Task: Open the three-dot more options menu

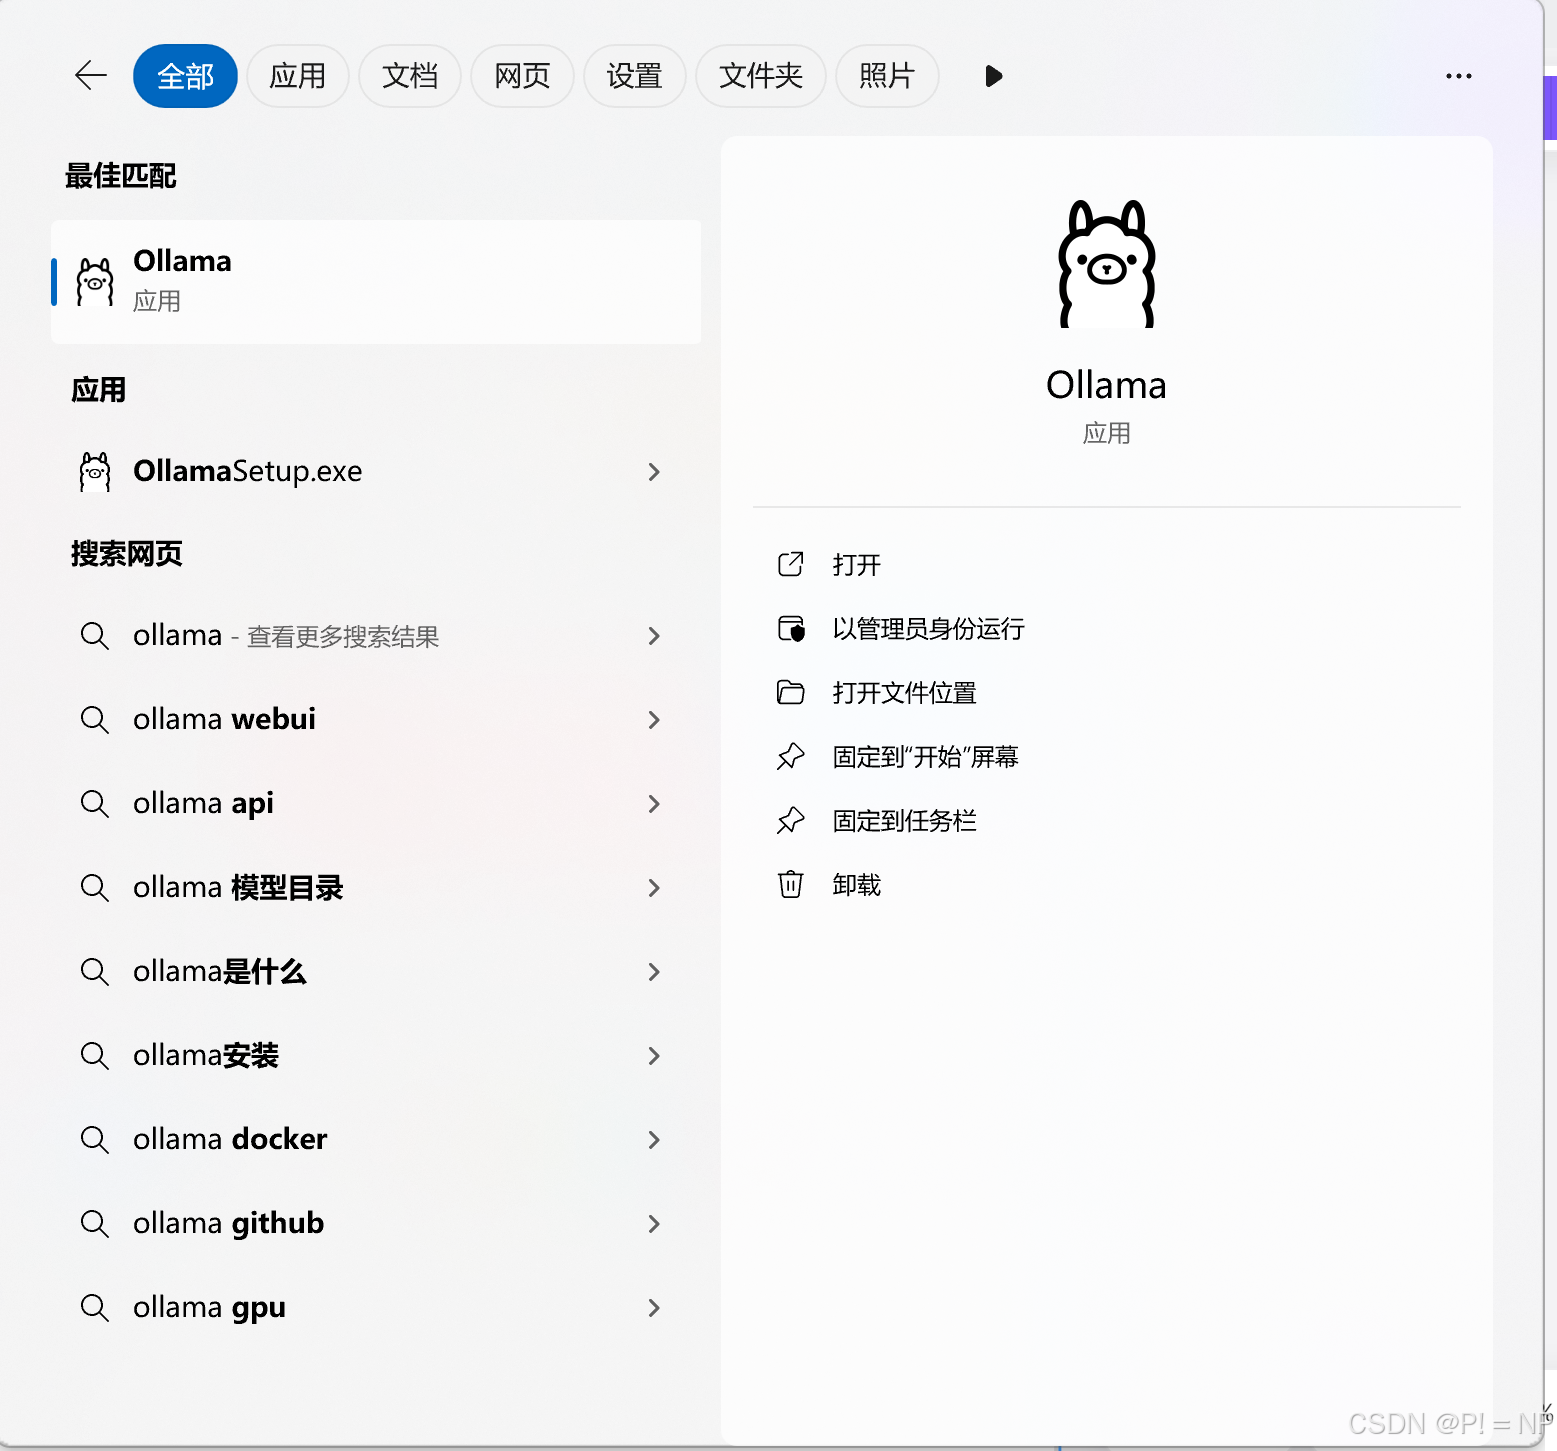Action: [x=1458, y=76]
